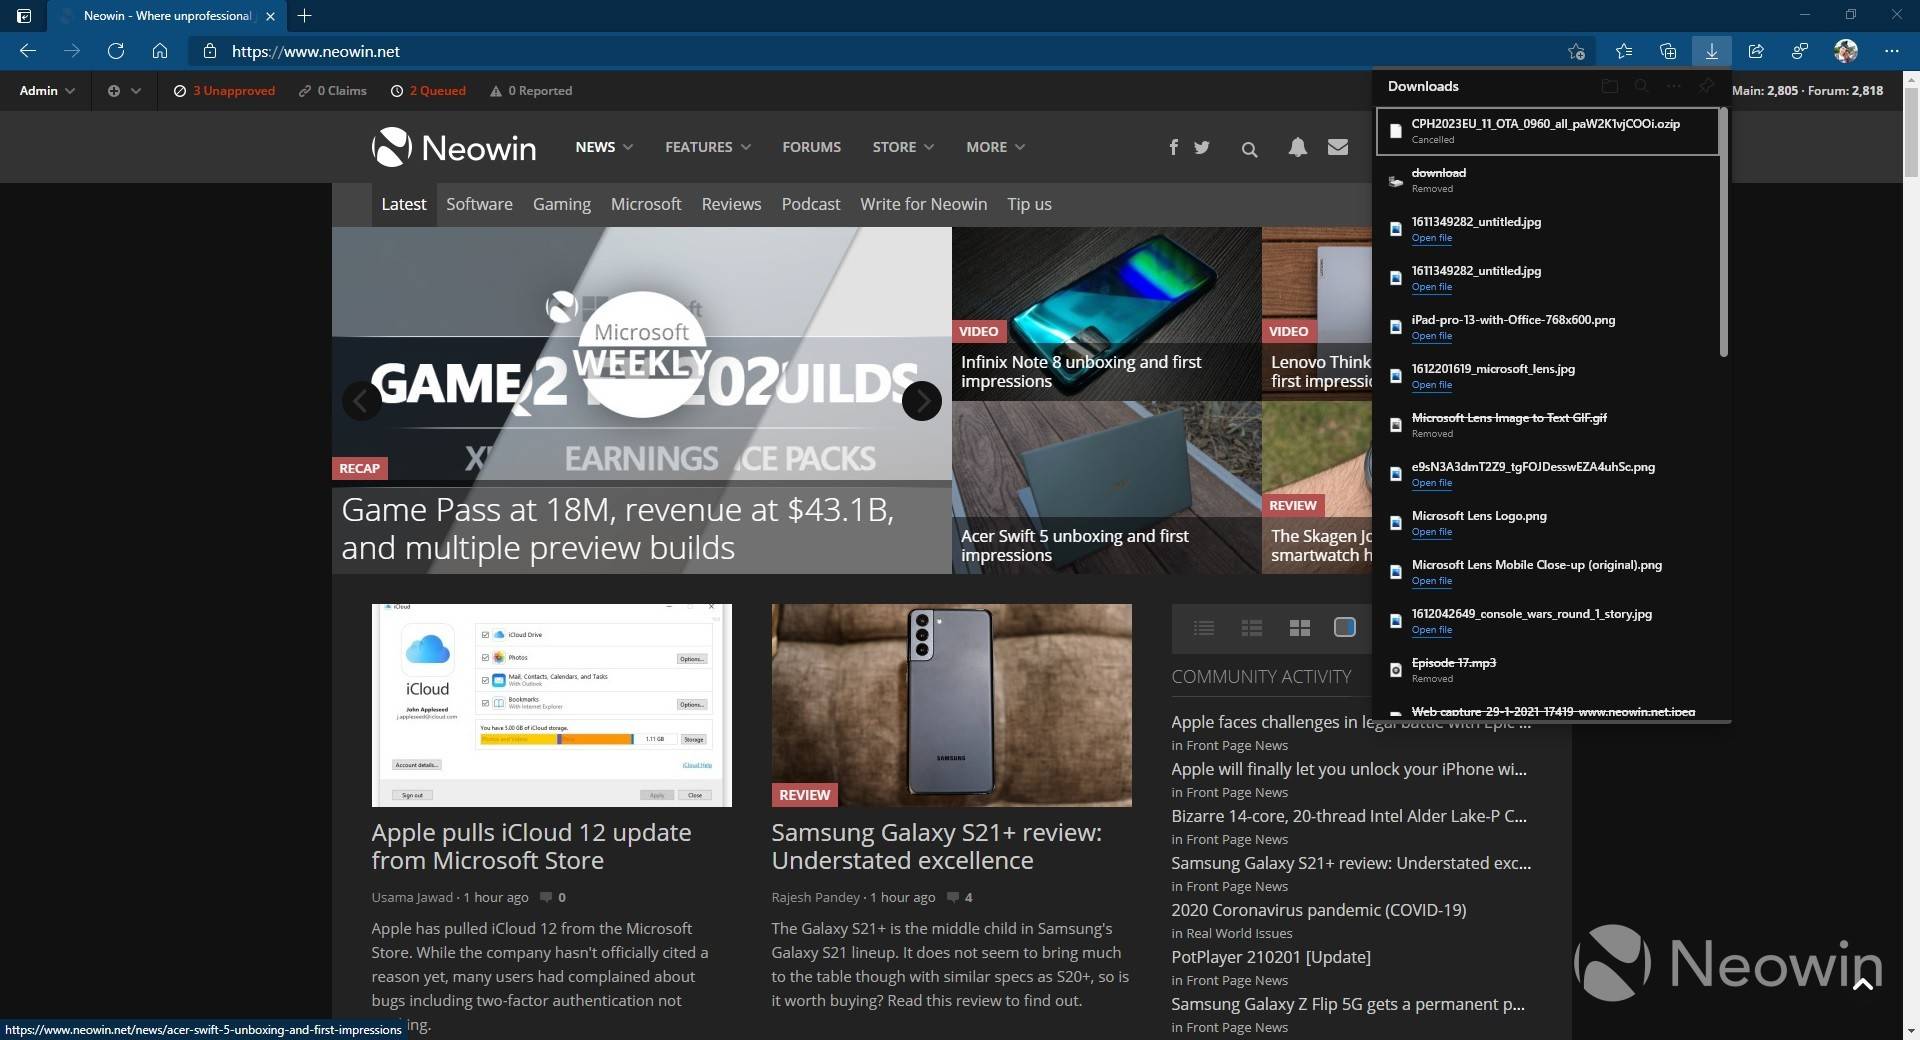Switch to detailed list layout icon
The height and width of the screenshot is (1040, 1920).
point(1252,627)
